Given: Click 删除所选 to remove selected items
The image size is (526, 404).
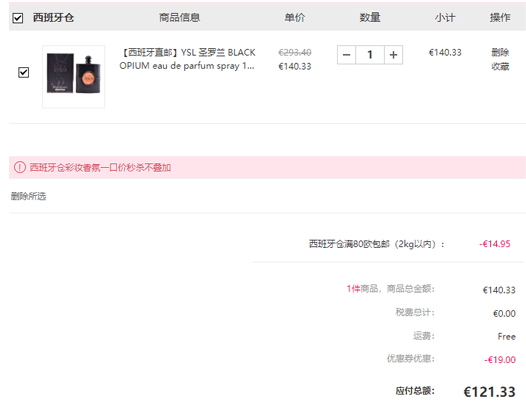Looking at the screenshot, I should 29,196.
